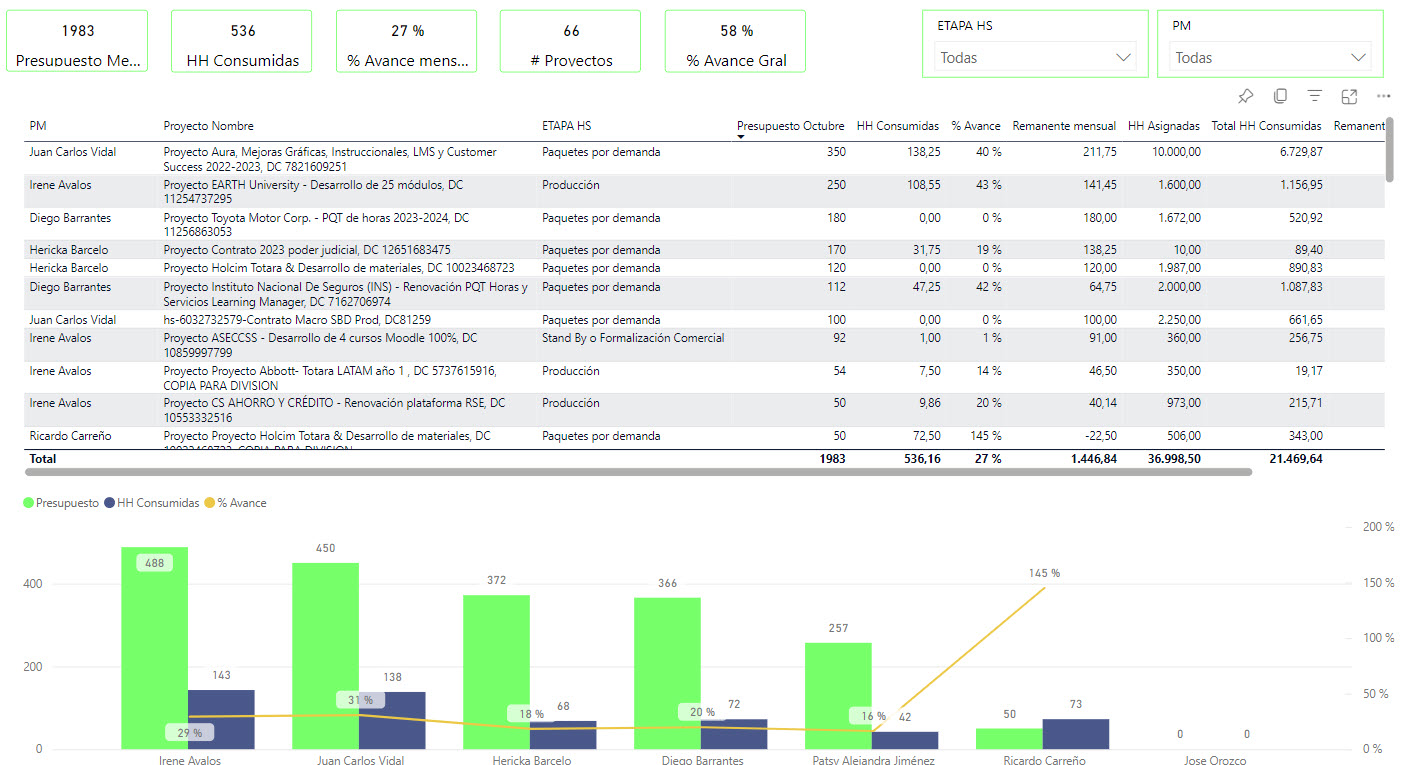Expand the PM slicer dropdown
The image size is (1402, 765).
(1357, 58)
